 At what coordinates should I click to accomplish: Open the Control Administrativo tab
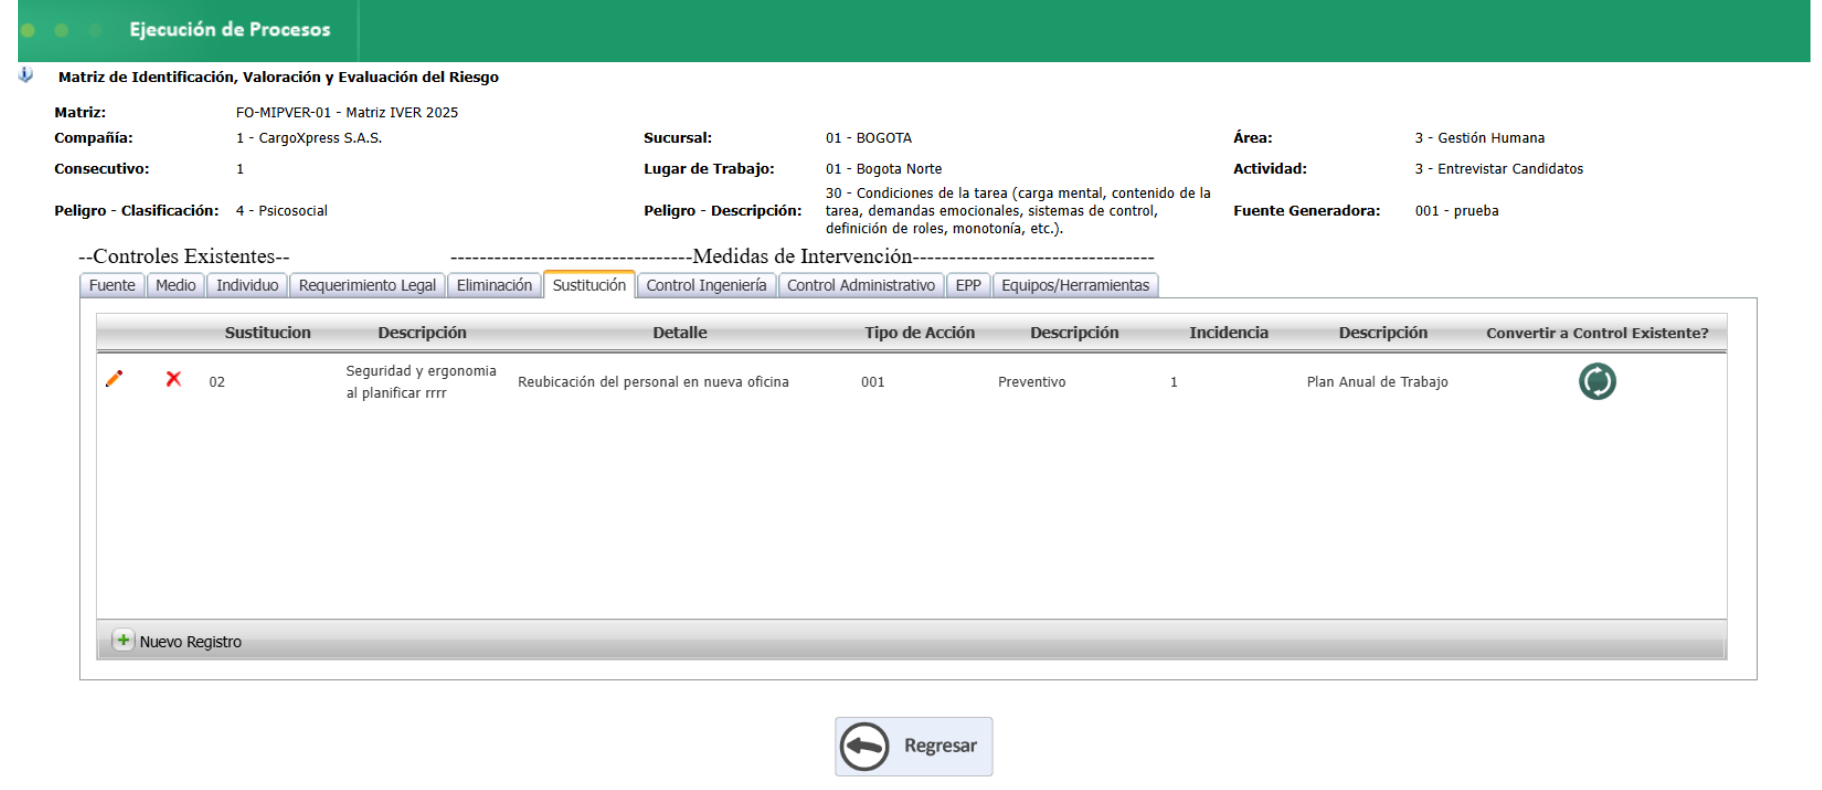[x=861, y=285]
